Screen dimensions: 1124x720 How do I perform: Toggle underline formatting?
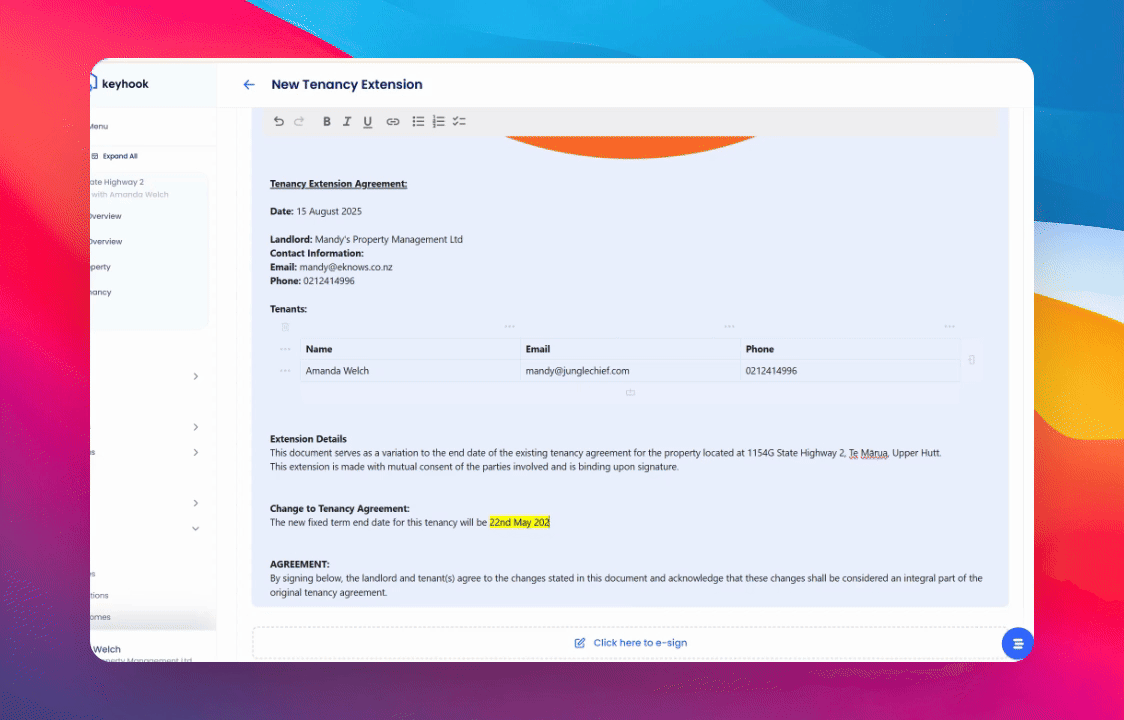click(x=368, y=121)
